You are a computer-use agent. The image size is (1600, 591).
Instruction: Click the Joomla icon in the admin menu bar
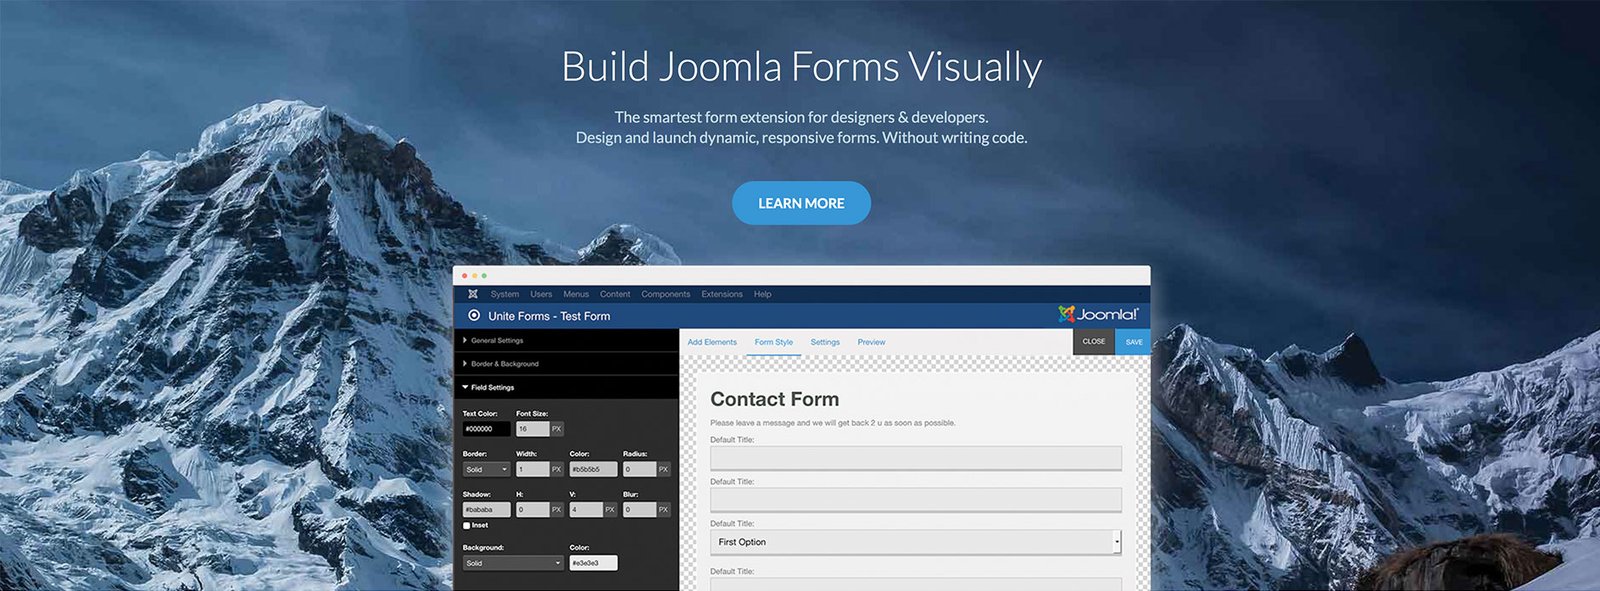(473, 294)
